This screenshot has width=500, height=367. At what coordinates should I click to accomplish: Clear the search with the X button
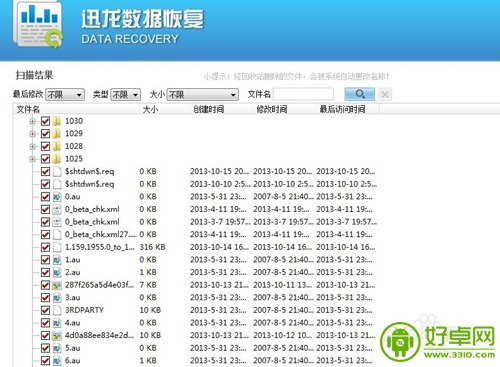pyautogui.click(x=385, y=94)
